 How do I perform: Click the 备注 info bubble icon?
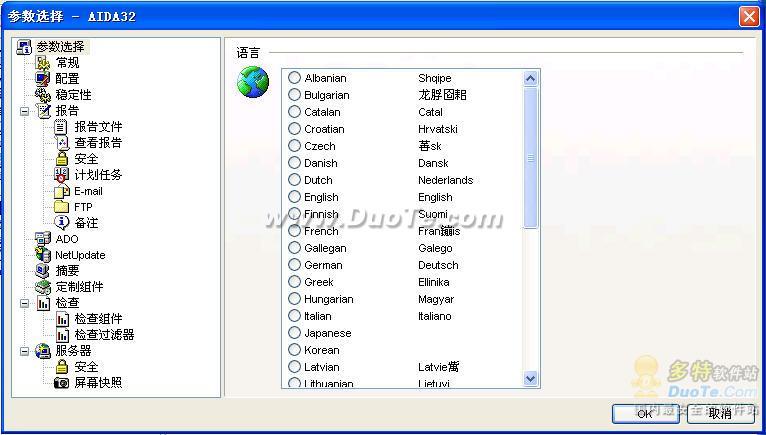pos(62,222)
